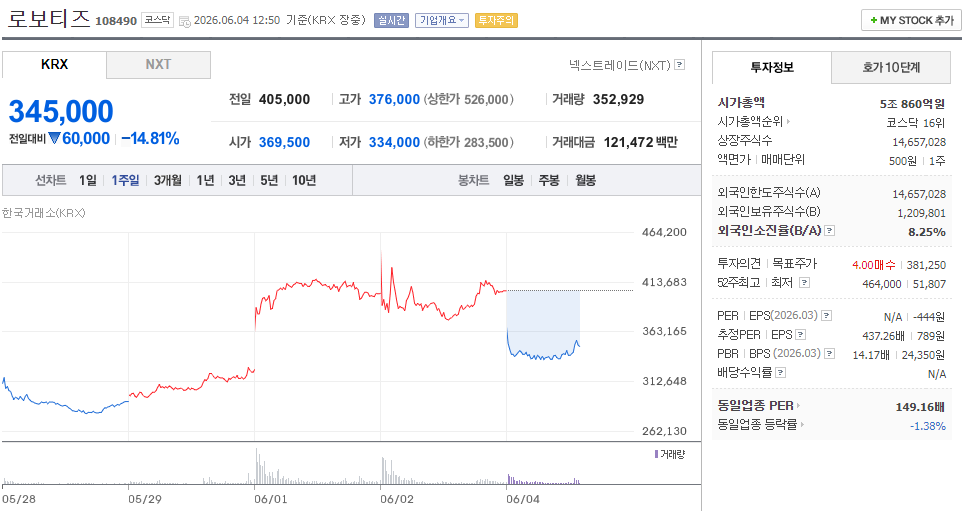The width and height of the screenshot is (972, 511).
Task: Open help icon next to 넥스트레이드(NXT)
Action: point(679,64)
